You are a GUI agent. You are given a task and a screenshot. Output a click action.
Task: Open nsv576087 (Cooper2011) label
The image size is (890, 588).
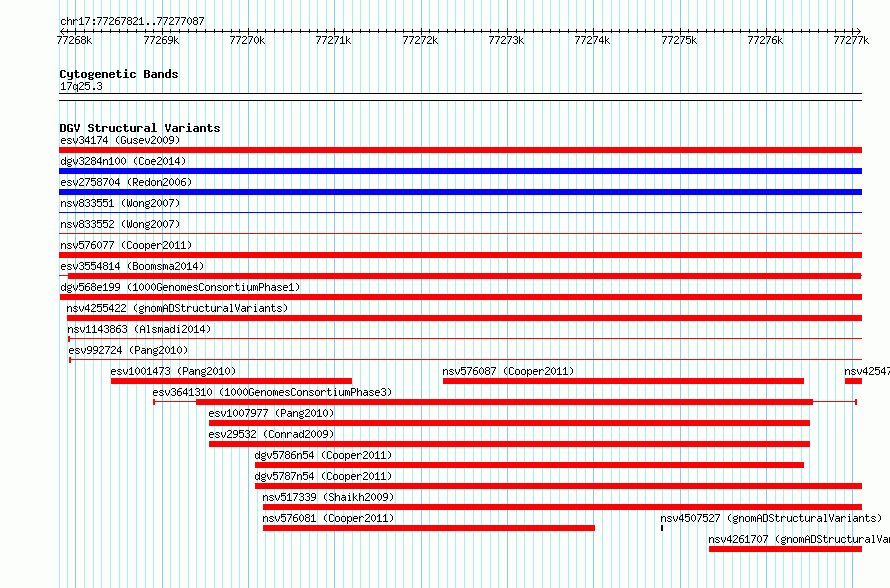[x=508, y=371]
